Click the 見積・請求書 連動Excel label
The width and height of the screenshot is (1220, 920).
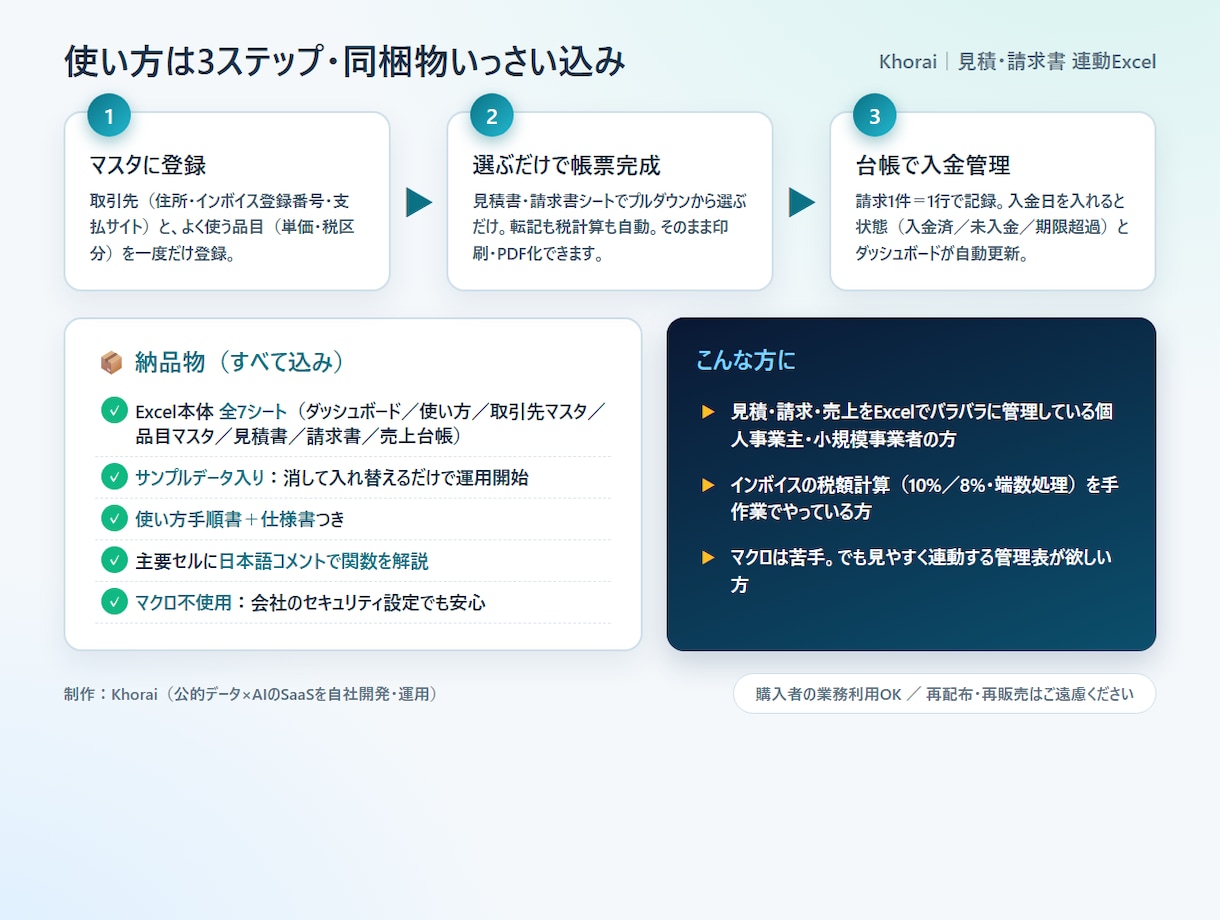[1057, 62]
